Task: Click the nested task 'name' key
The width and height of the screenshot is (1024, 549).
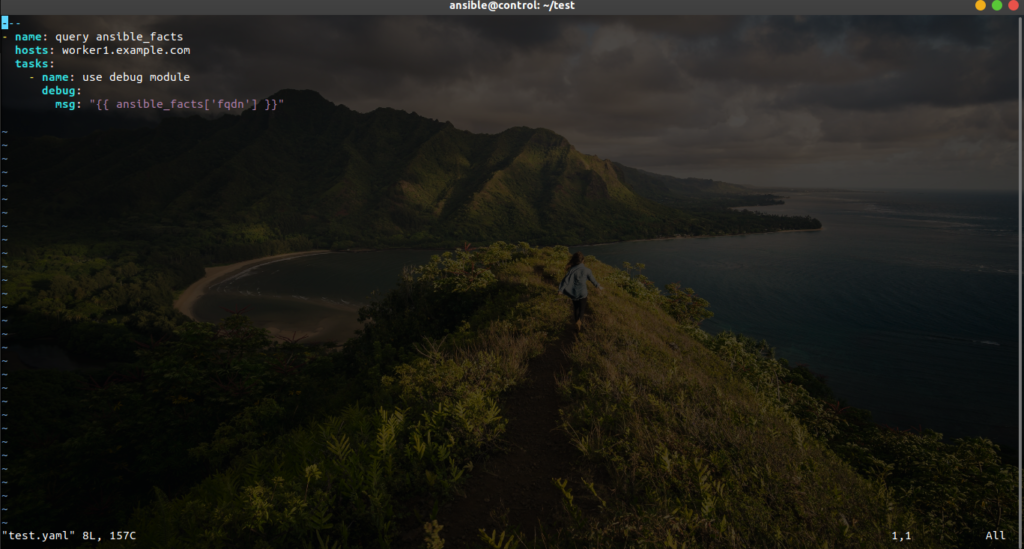Action: pyautogui.click(x=55, y=78)
